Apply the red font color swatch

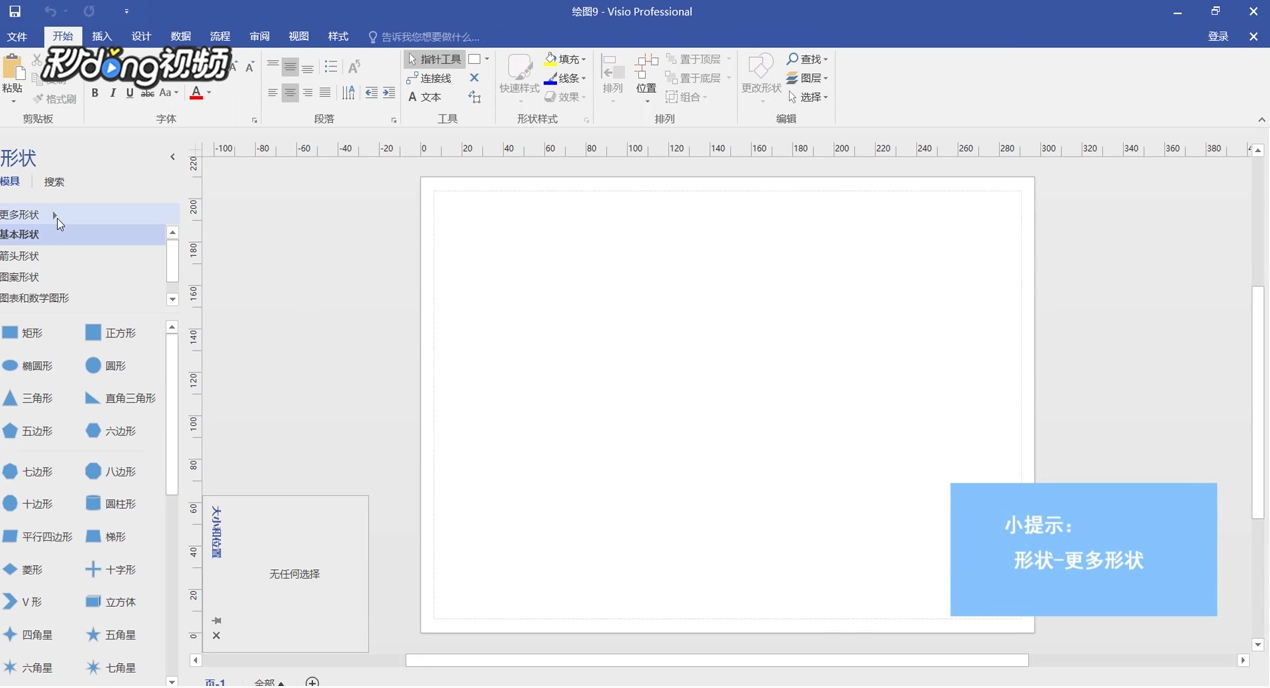tap(196, 93)
